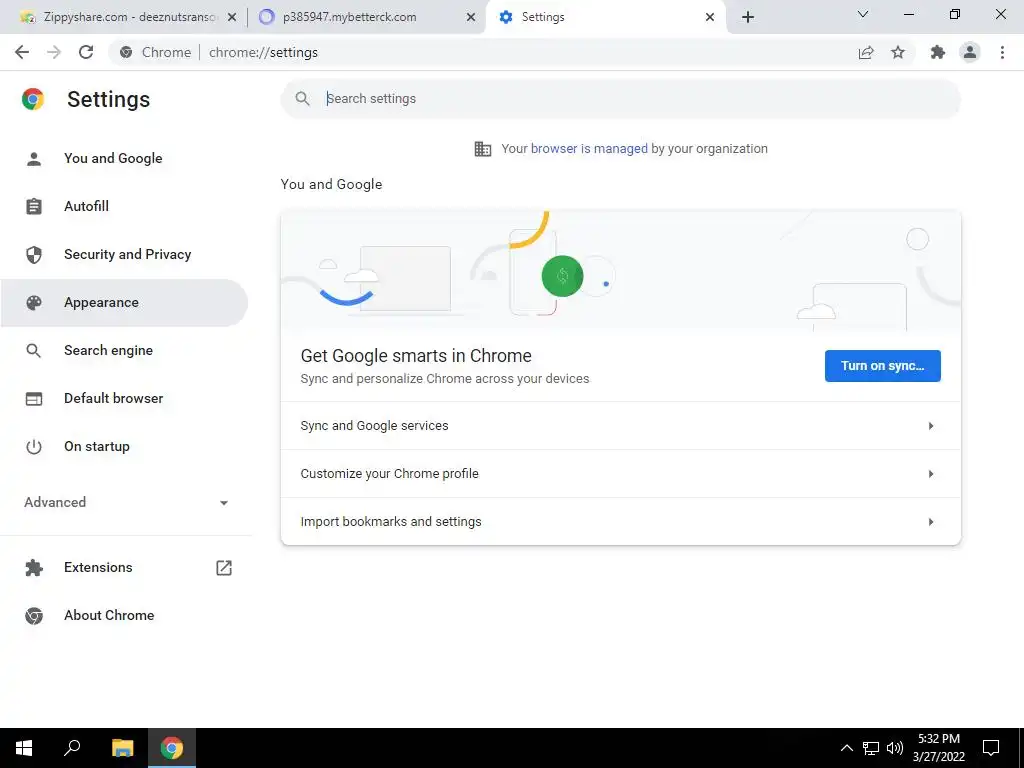This screenshot has height=768, width=1024.
Task: Share this page using the share icon
Action: pos(866,52)
